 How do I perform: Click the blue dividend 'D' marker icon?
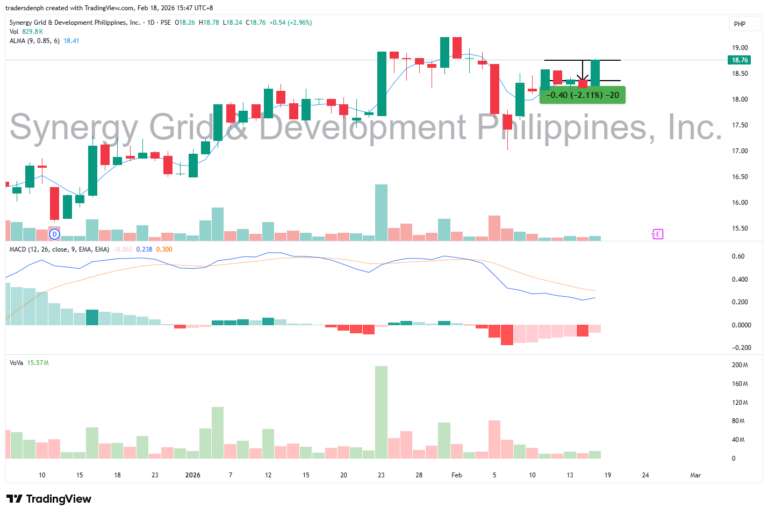[55, 234]
